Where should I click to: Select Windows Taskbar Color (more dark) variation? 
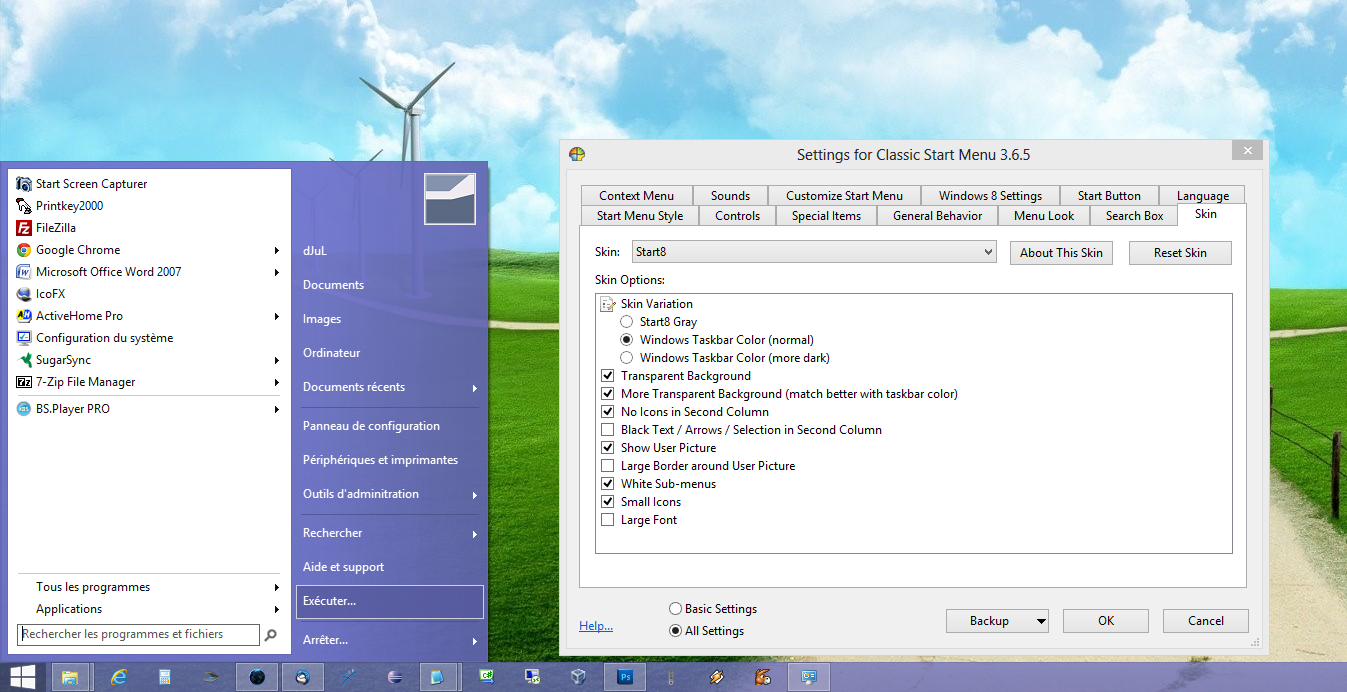(627, 357)
